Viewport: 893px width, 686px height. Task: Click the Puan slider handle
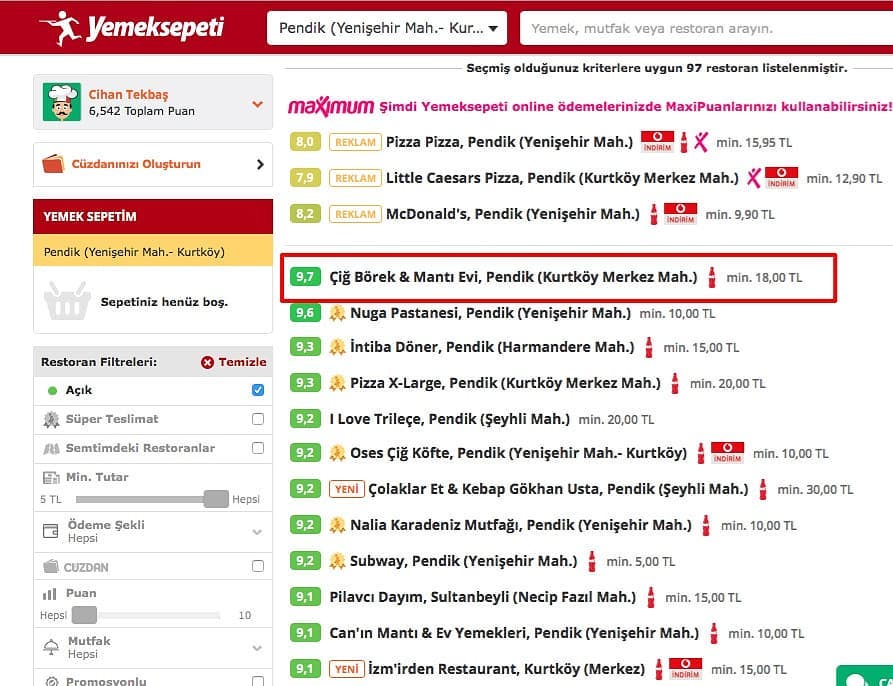coord(84,615)
